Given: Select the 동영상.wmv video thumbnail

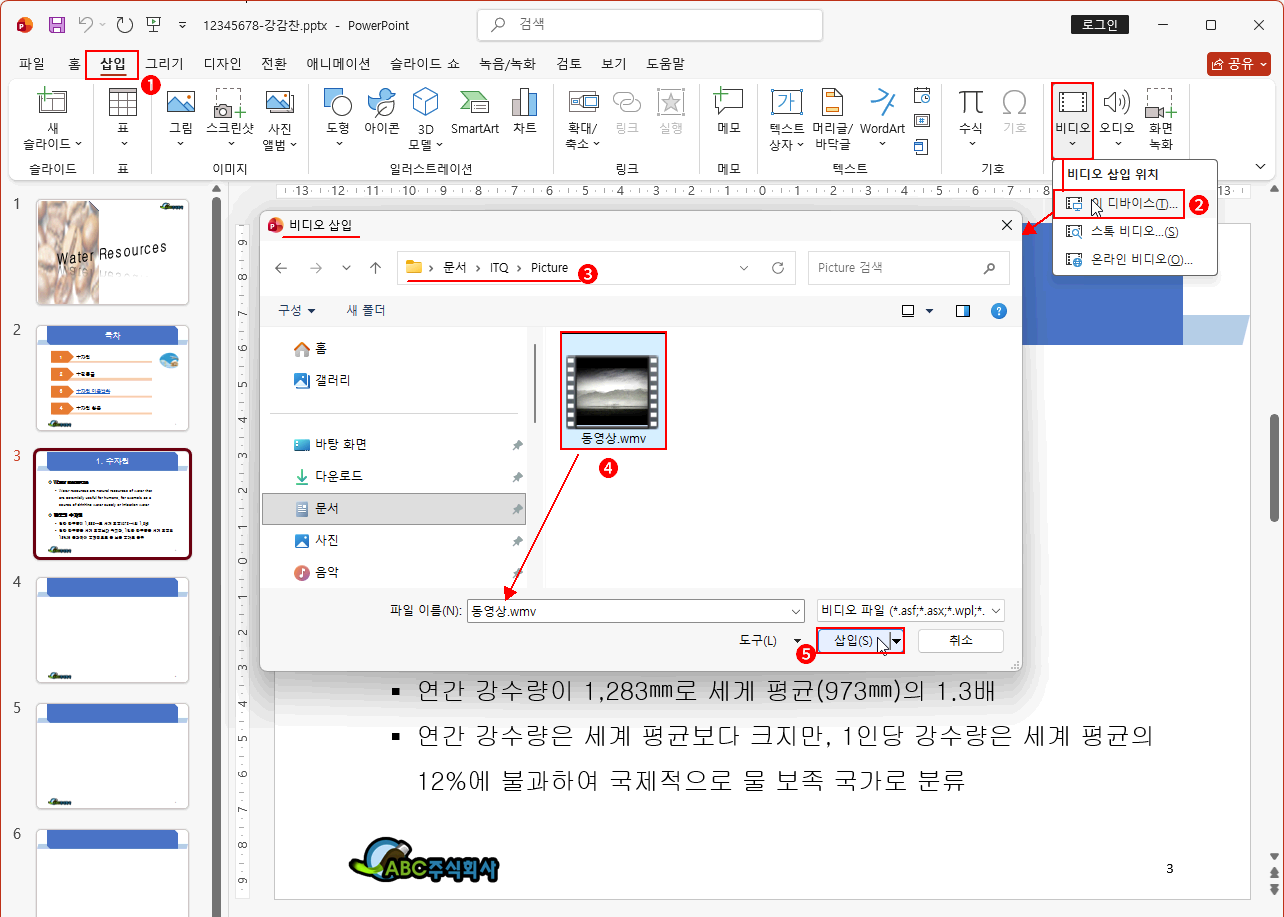Looking at the screenshot, I should tap(613, 388).
